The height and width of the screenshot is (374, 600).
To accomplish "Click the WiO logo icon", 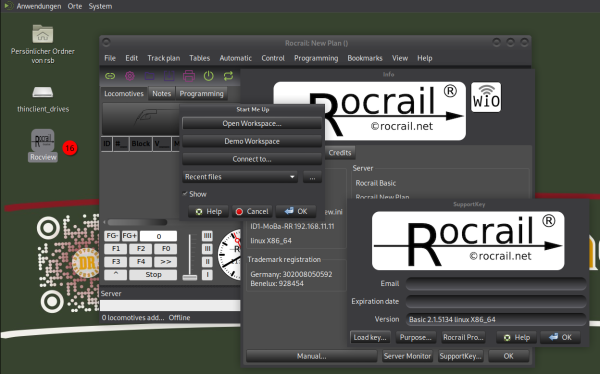I will pyautogui.click(x=486, y=97).
